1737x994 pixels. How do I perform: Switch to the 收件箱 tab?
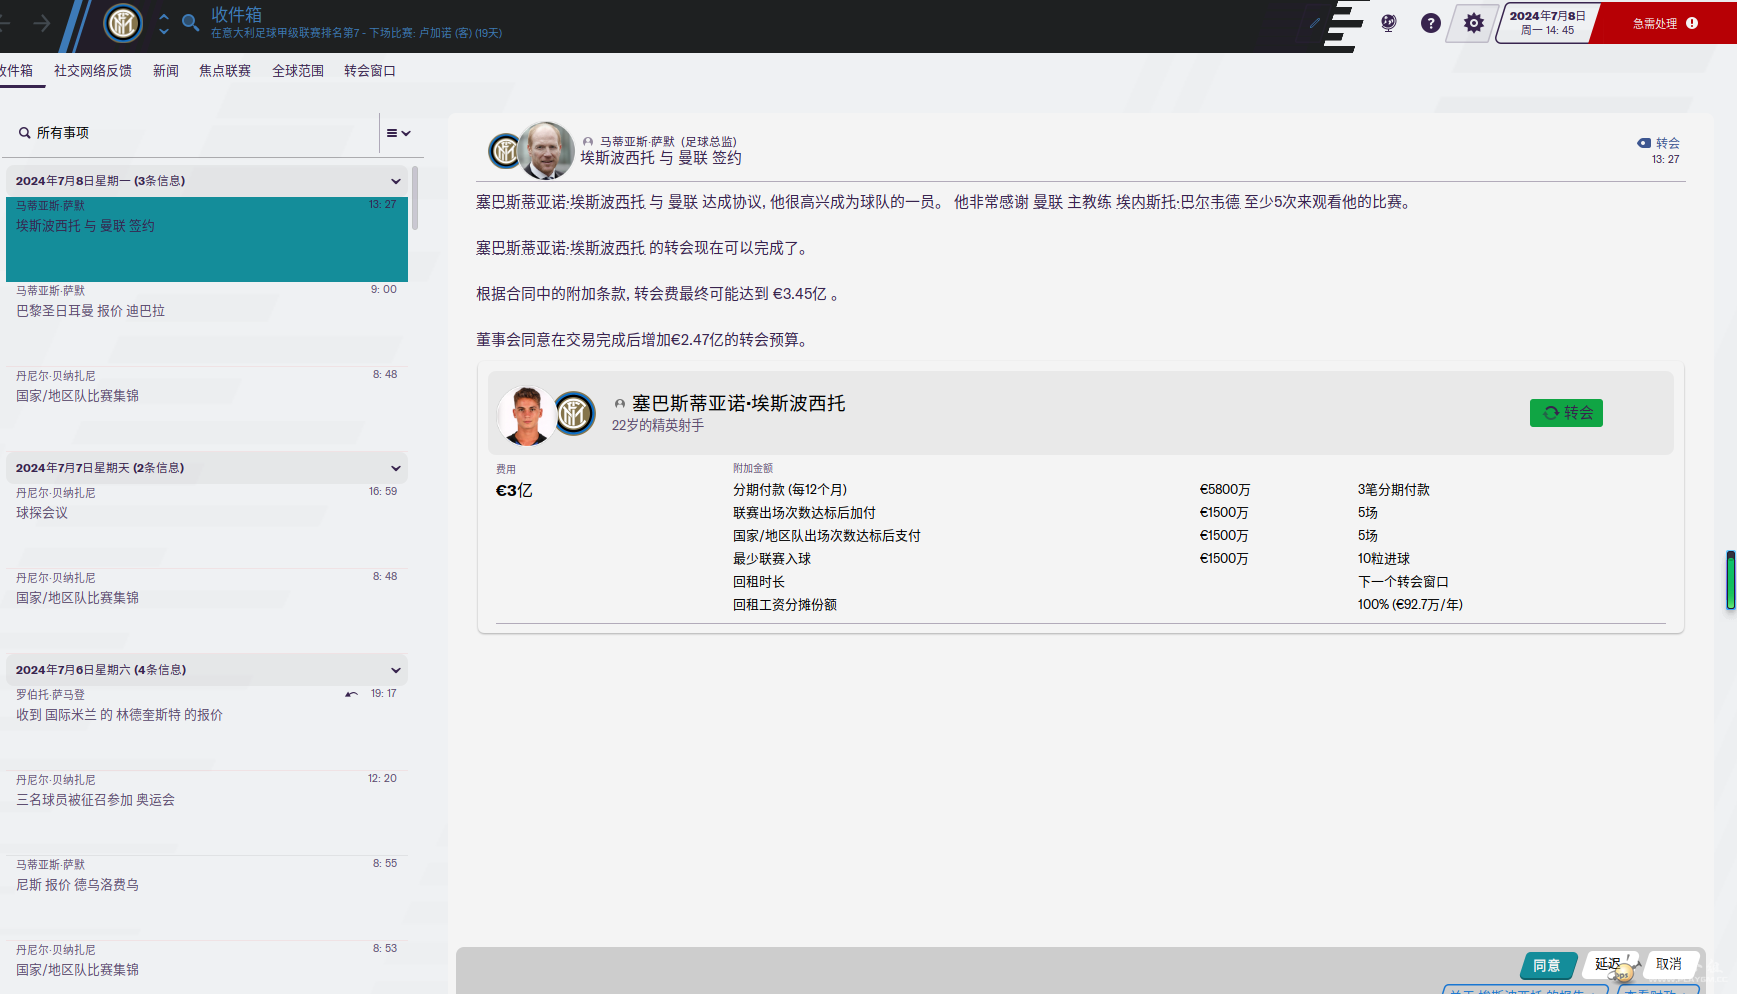click(x=17, y=71)
